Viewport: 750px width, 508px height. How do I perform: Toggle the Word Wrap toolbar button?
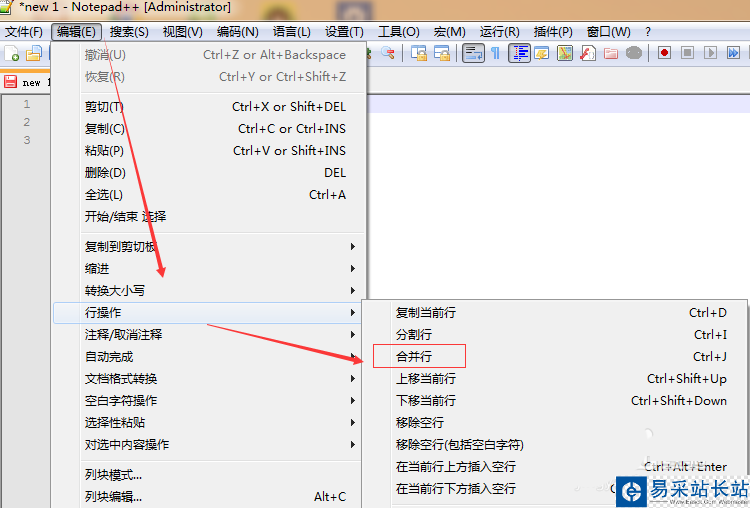[x=474, y=53]
